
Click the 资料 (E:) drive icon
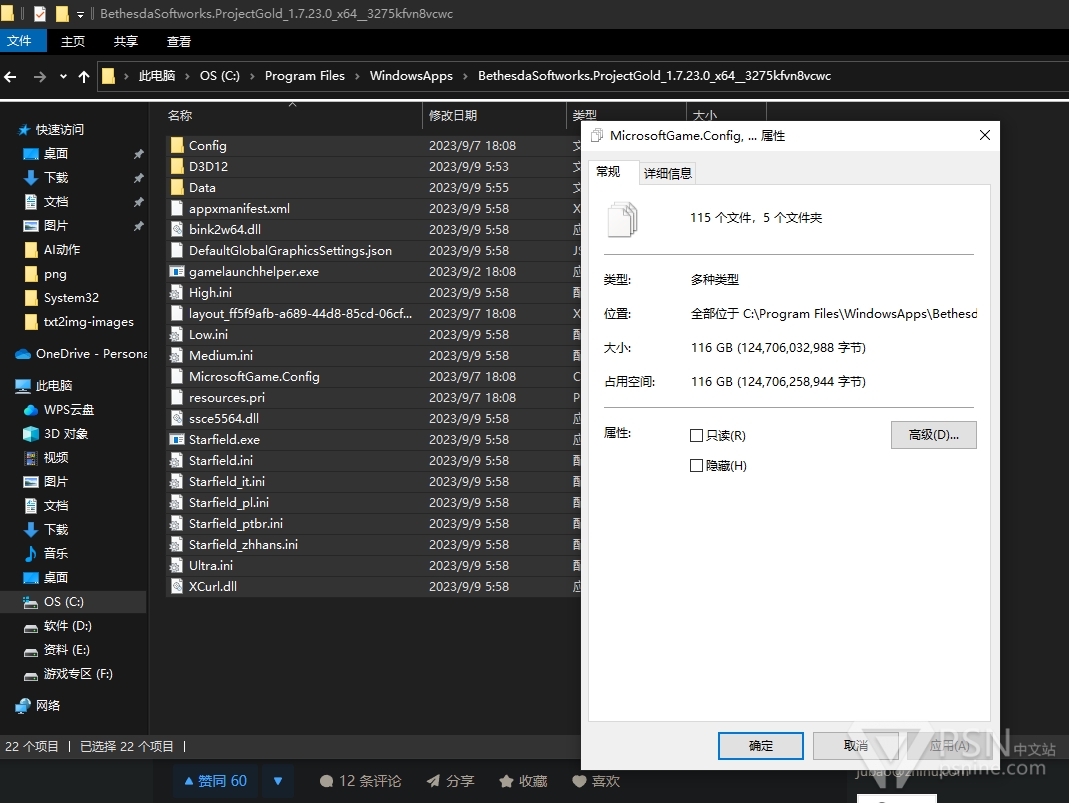(31, 651)
